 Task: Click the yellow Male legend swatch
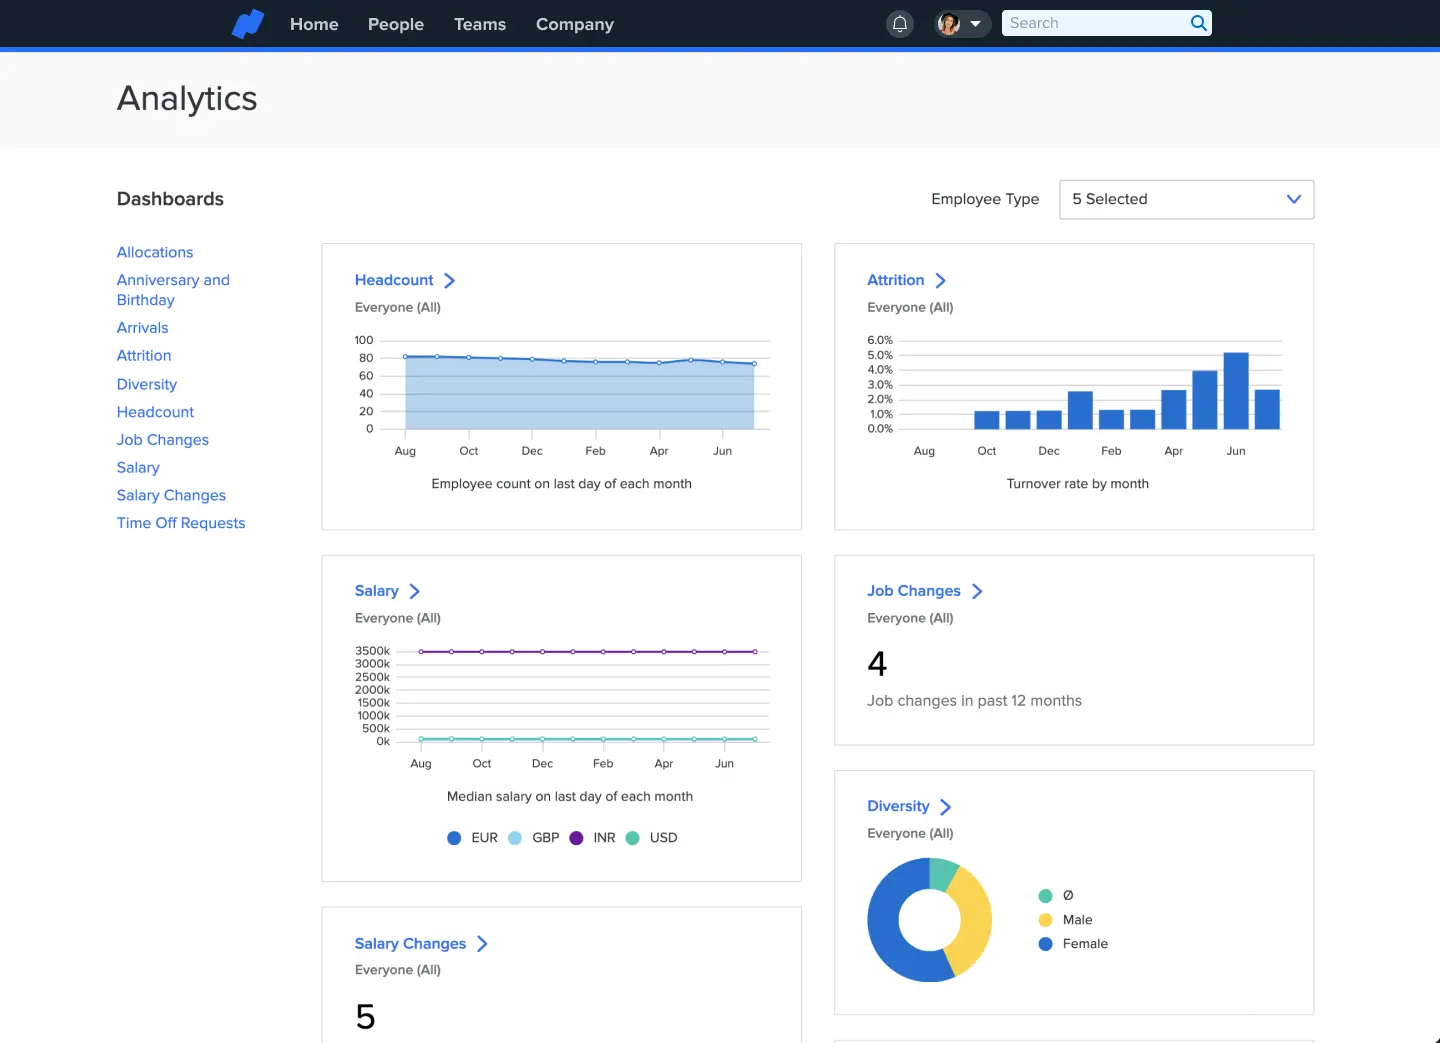point(1045,920)
